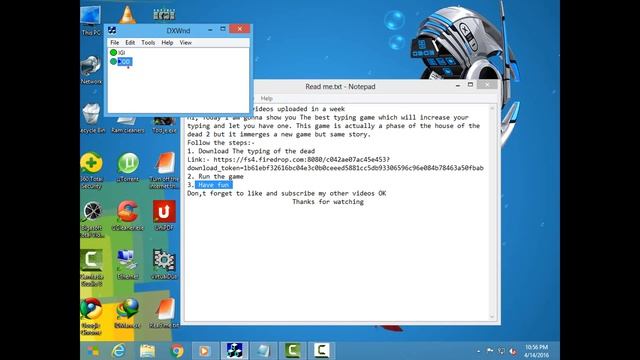Open the uTorrent desktop icon
The height and width of the screenshot is (360, 640).
(128, 167)
